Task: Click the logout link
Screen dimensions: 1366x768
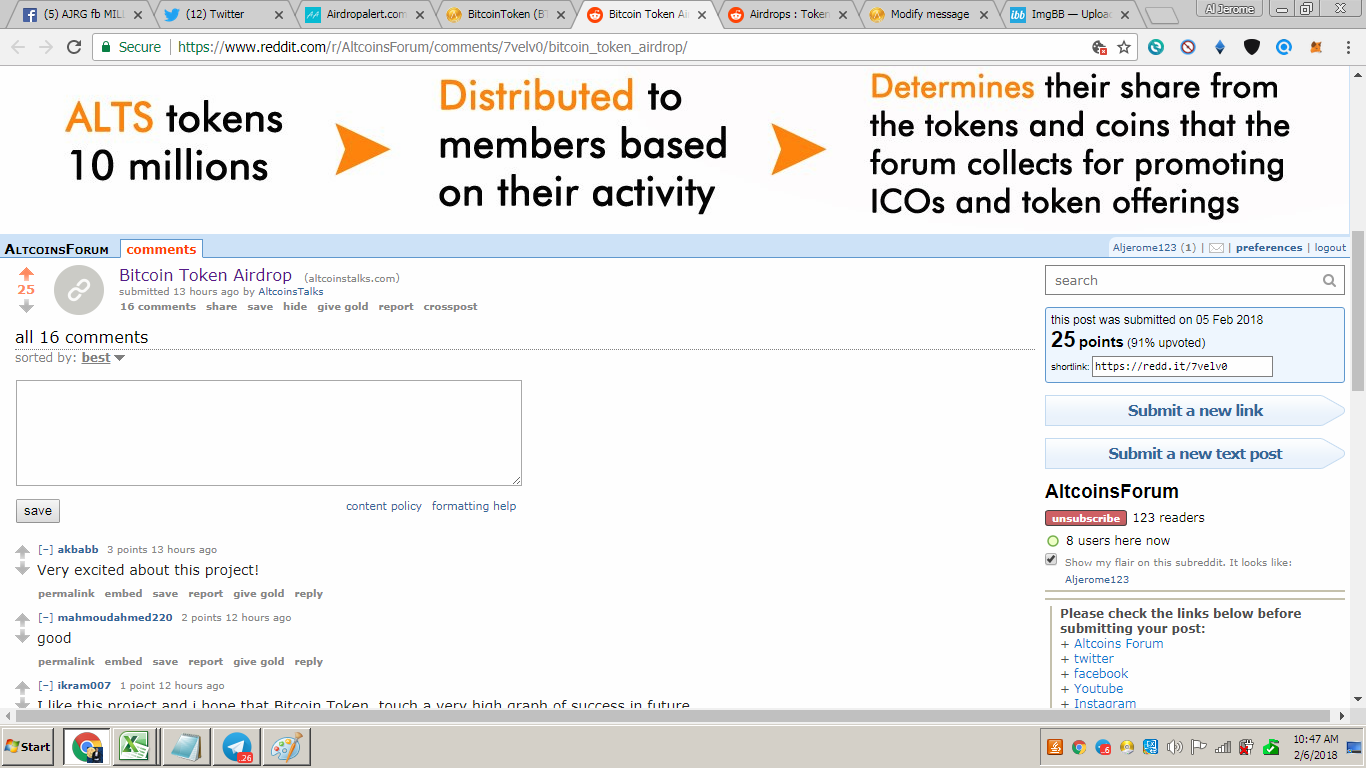Action: click(x=1330, y=248)
